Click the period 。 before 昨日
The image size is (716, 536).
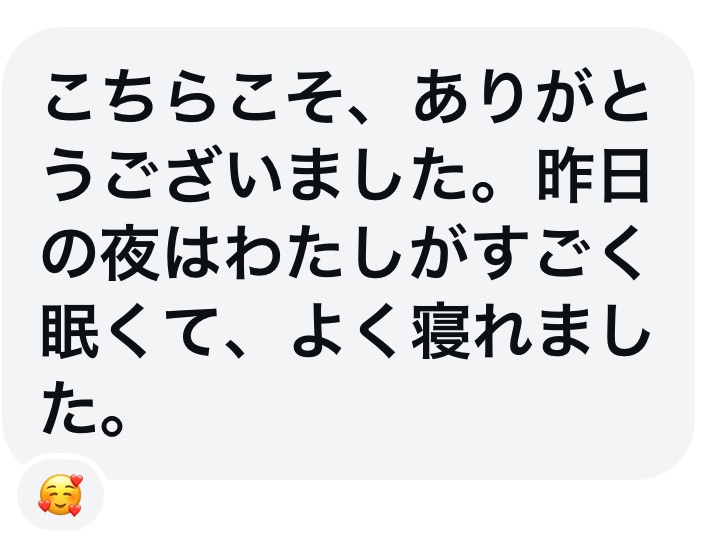(482, 191)
